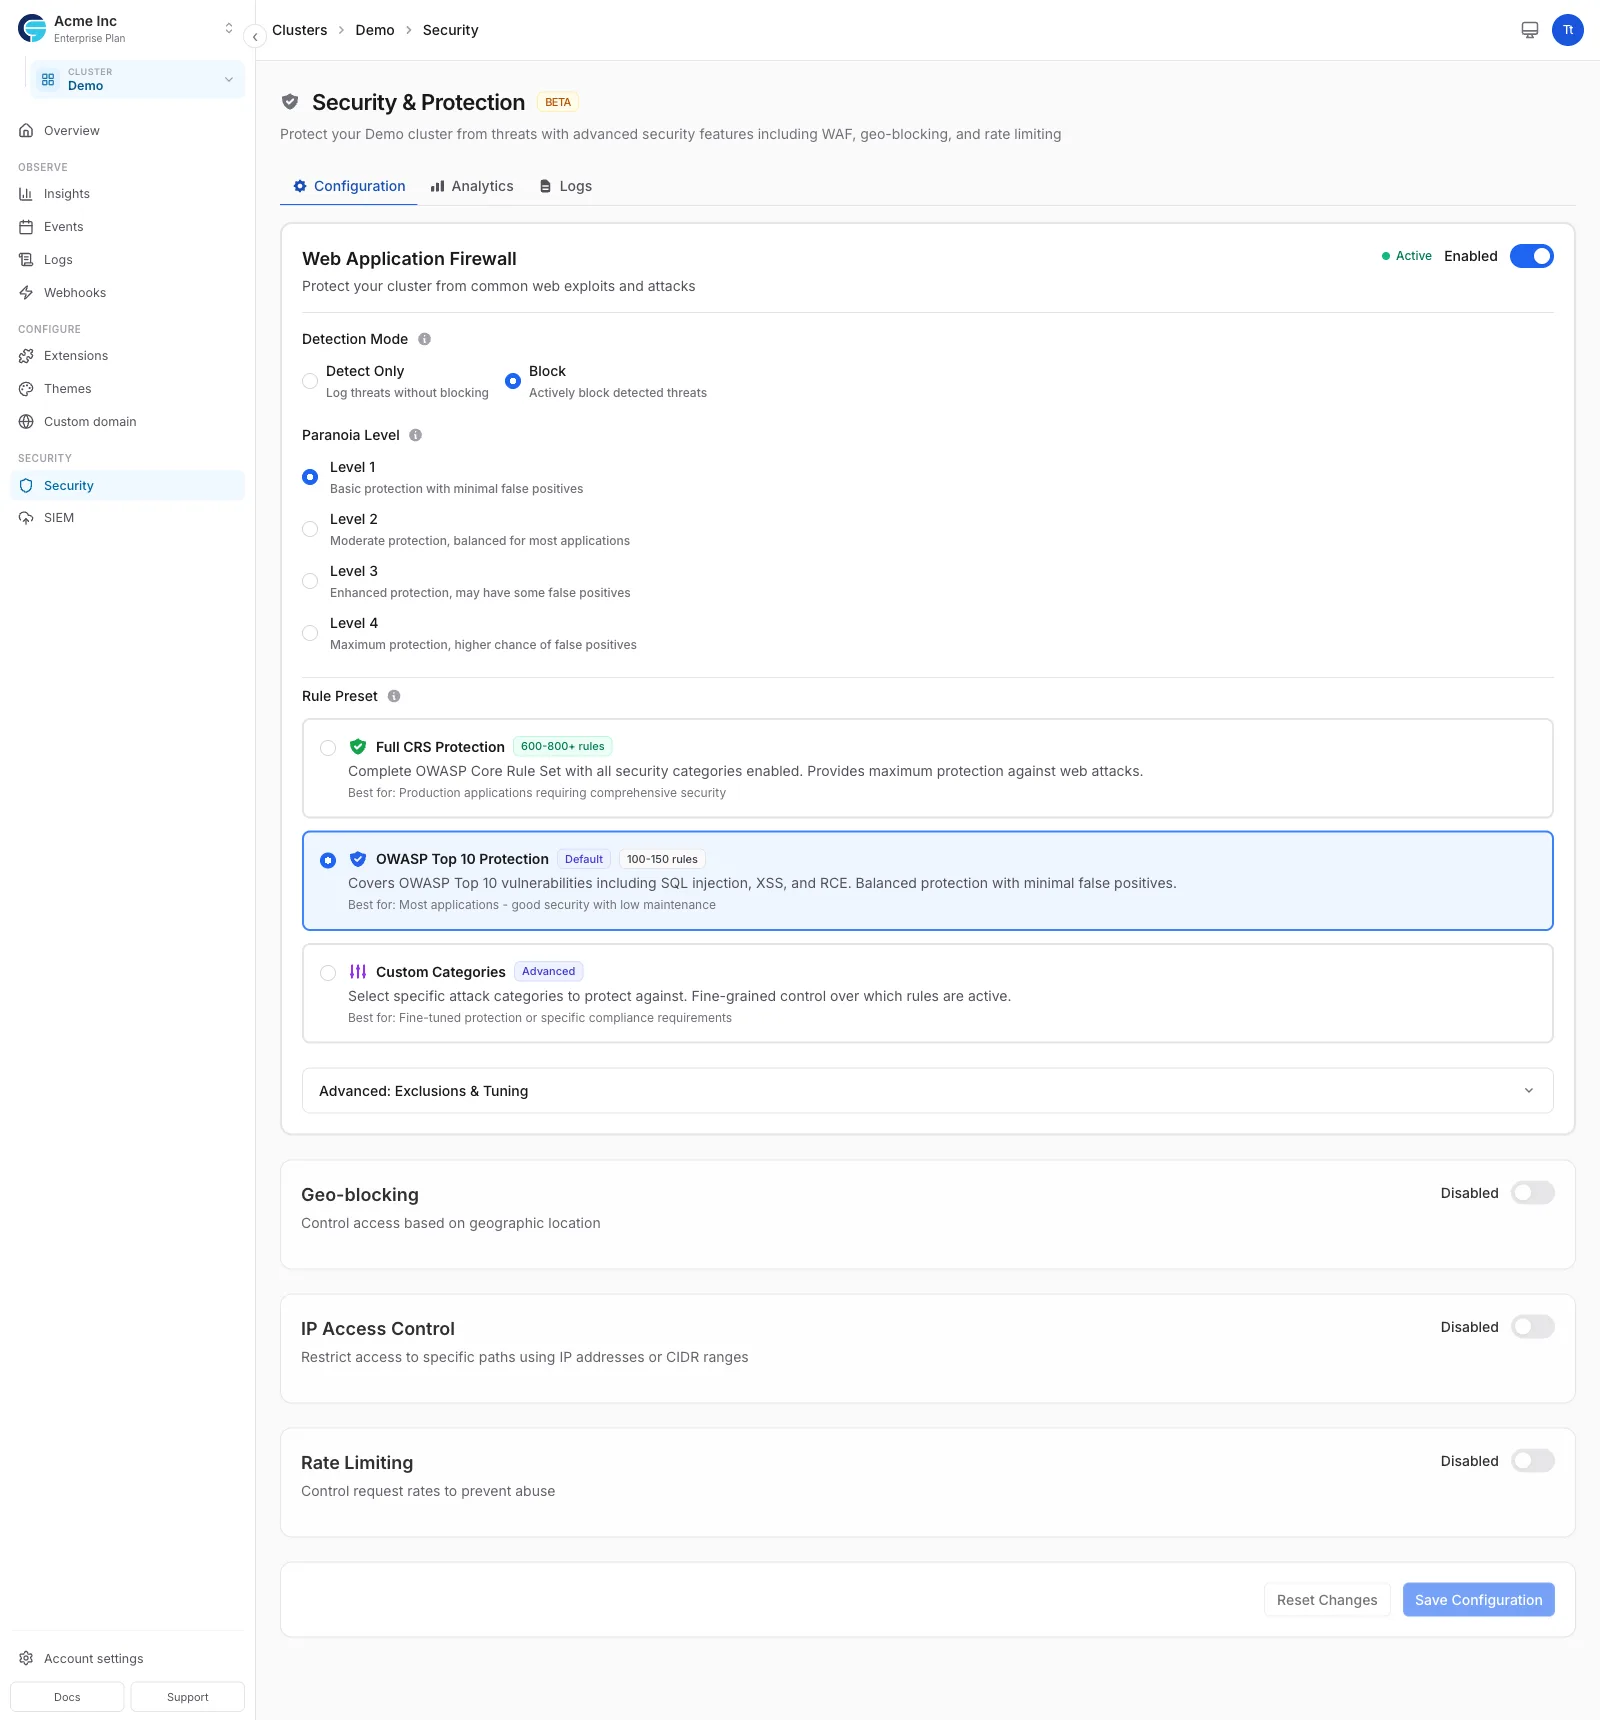Open the Support button in sidebar
The height and width of the screenshot is (1720, 1600).
(x=188, y=1697)
